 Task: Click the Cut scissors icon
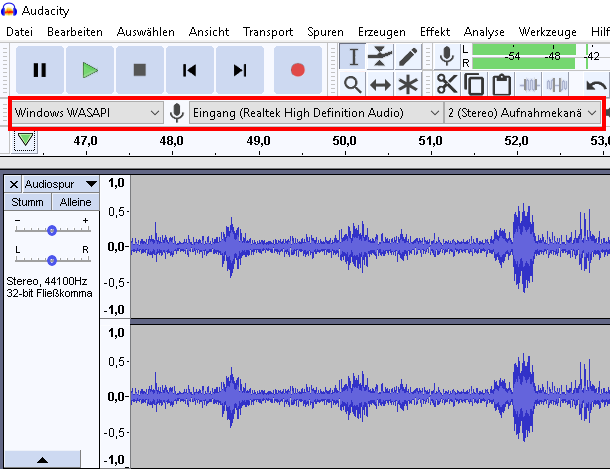pyautogui.click(x=447, y=84)
